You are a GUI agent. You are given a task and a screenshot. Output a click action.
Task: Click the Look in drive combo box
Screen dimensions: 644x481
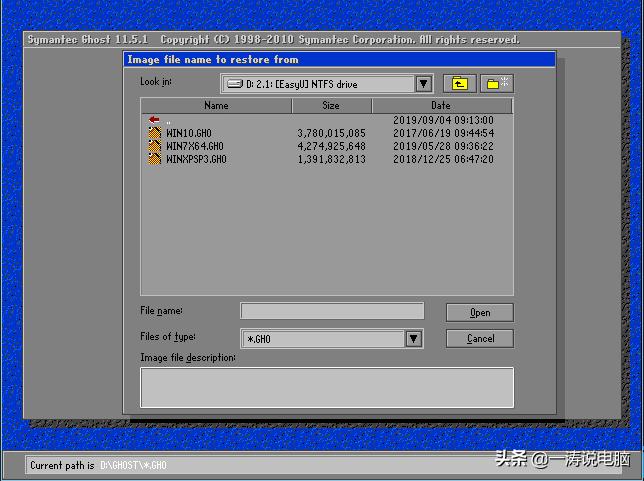(x=327, y=84)
